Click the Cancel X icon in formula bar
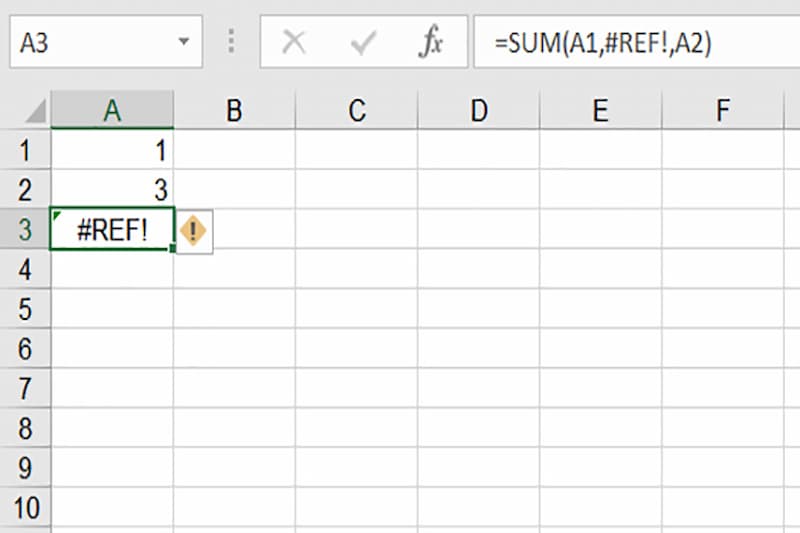 click(x=294, y=42)
